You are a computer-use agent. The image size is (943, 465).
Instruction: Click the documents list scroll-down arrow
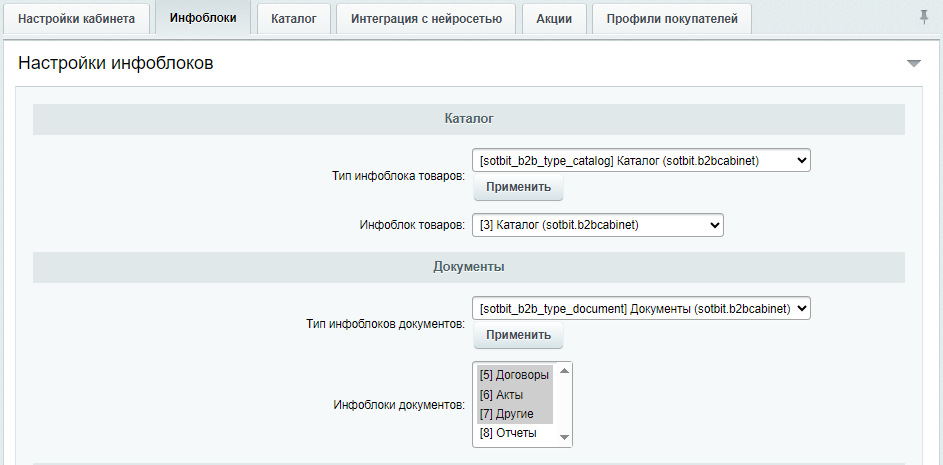click(564, 437)
